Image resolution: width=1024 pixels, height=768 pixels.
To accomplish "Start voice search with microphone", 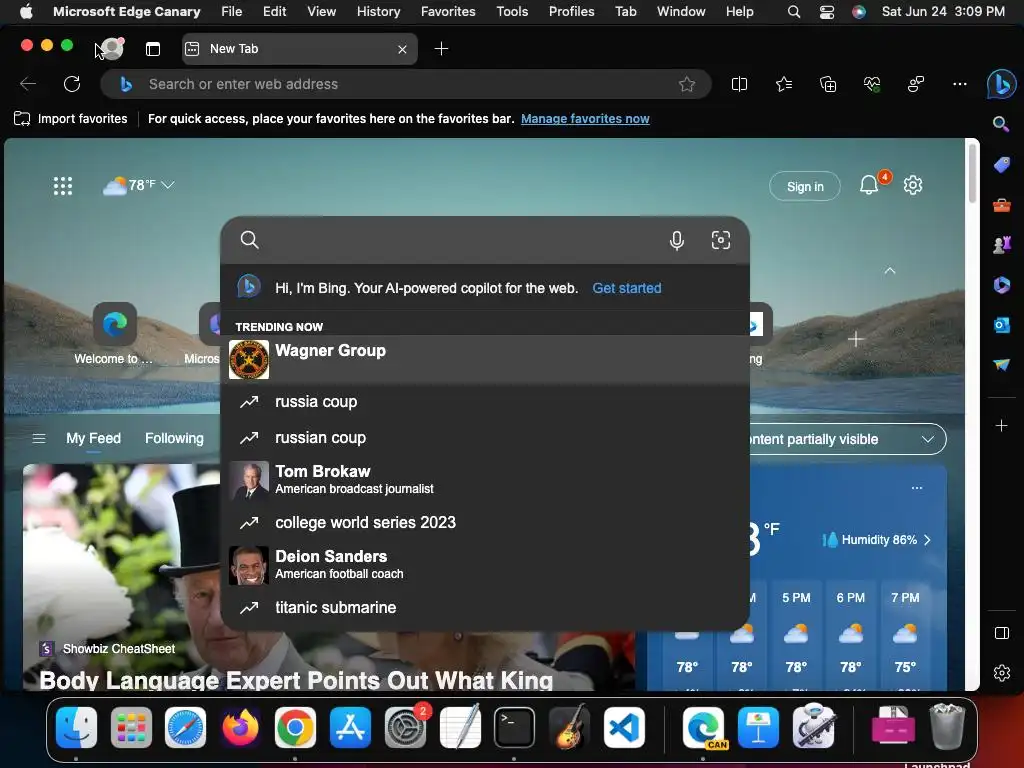I will [x=677, y=240].
